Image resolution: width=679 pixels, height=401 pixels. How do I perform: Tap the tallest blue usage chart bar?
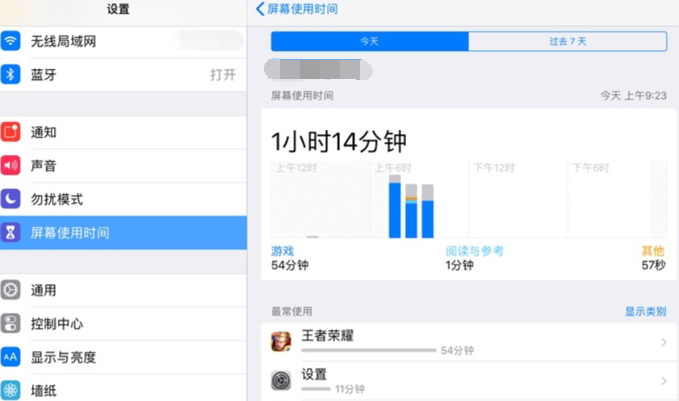394,210
